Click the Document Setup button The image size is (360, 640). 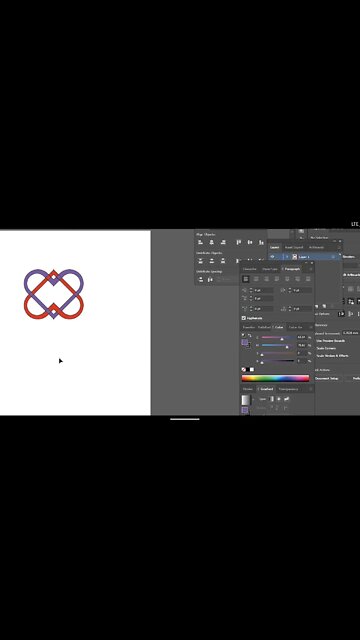pyautogui.click(x=327, y=378)
